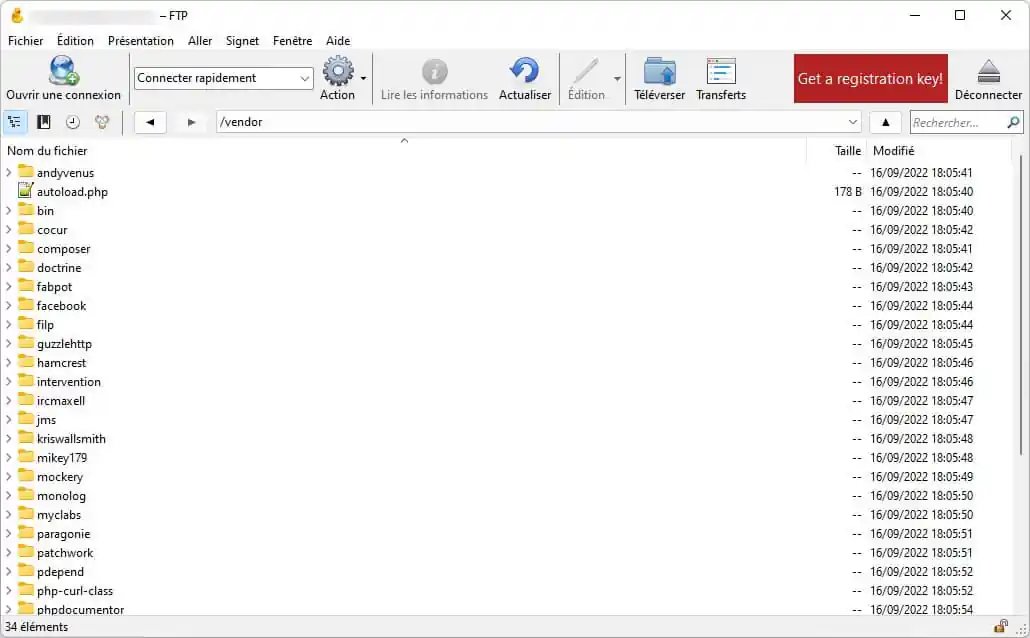This screenshot has height=638, width=1030.
Task: Open the Aller menu
Action: [200, 41]
